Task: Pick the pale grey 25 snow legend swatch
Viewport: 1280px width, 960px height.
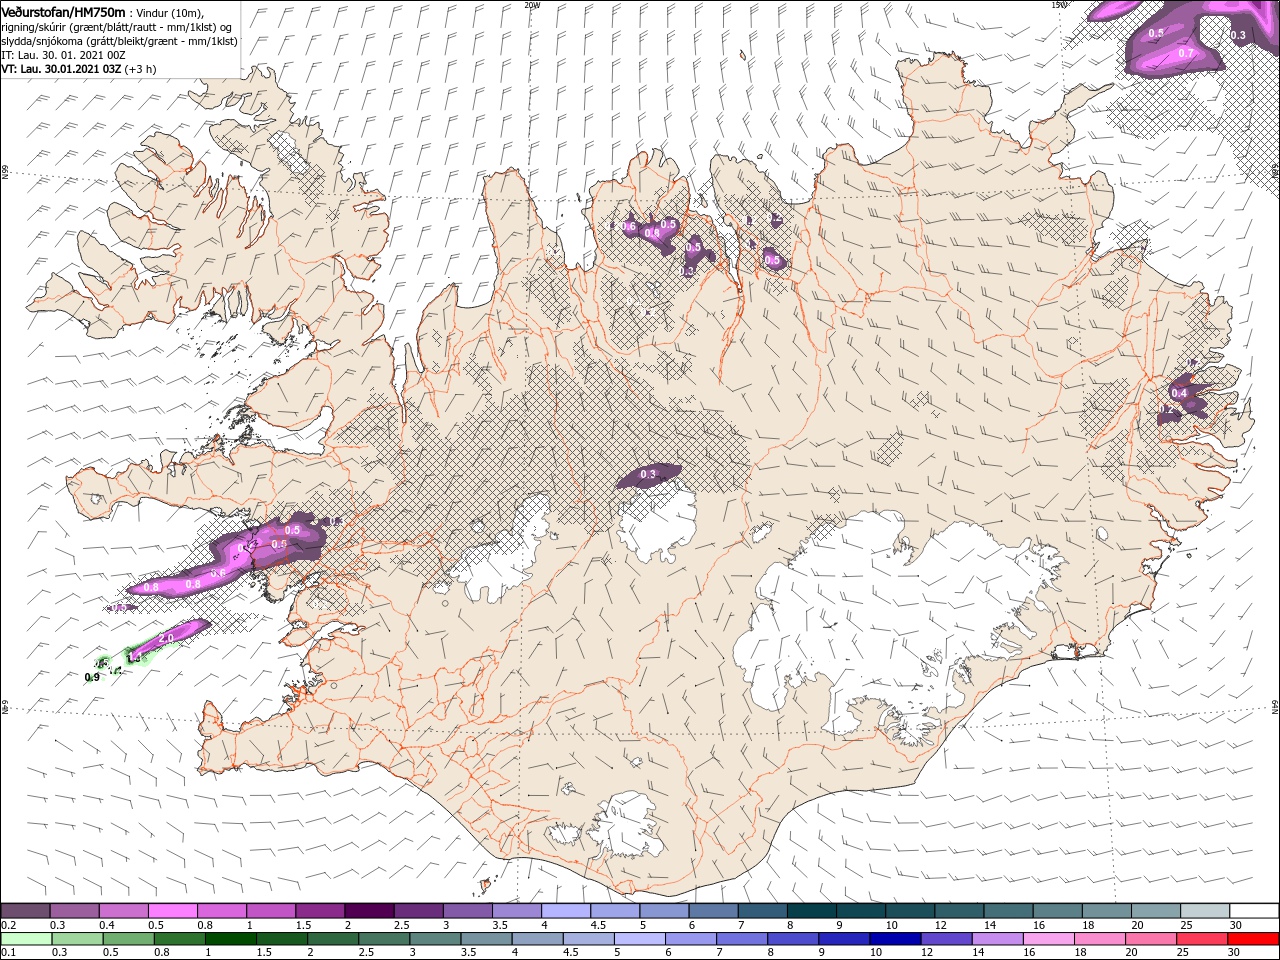Action: click(1204, 911)
